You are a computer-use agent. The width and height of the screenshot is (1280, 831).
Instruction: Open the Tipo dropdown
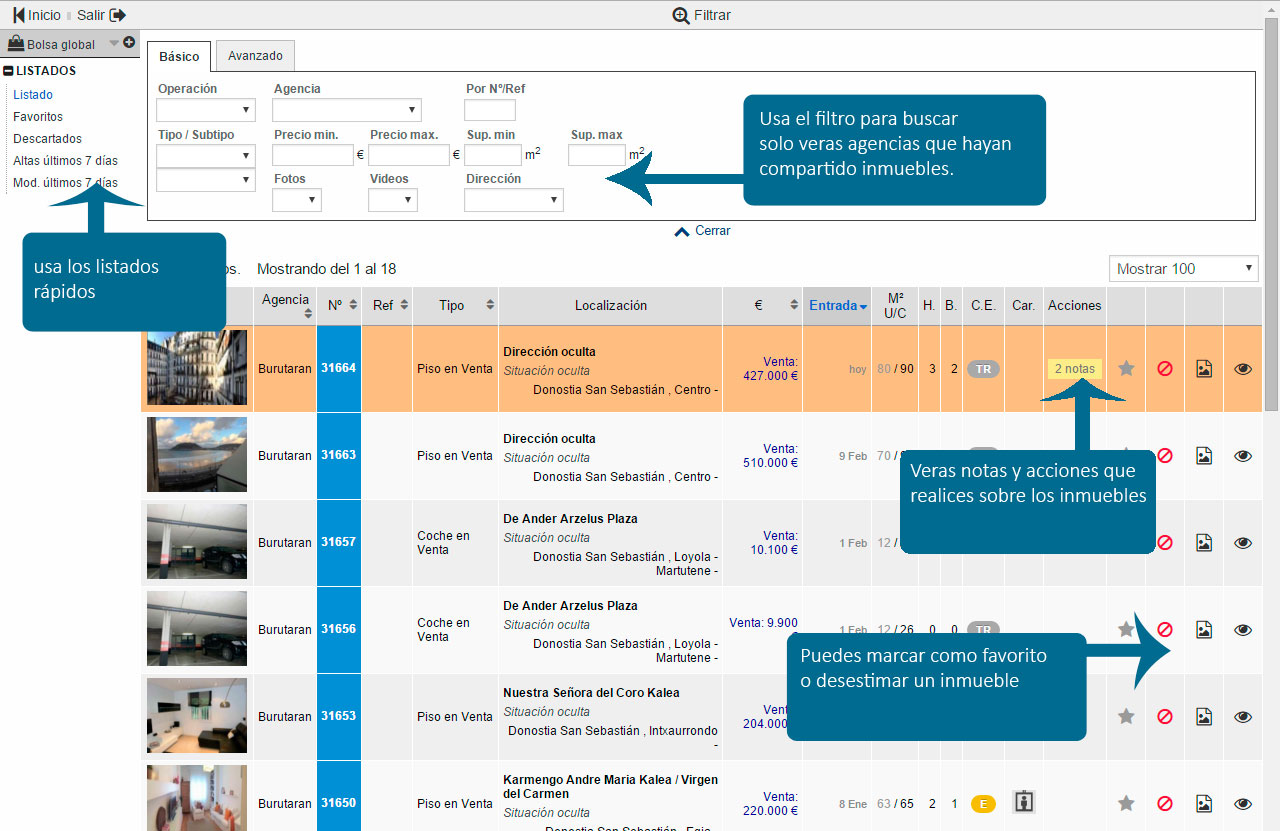pos(207,156)
